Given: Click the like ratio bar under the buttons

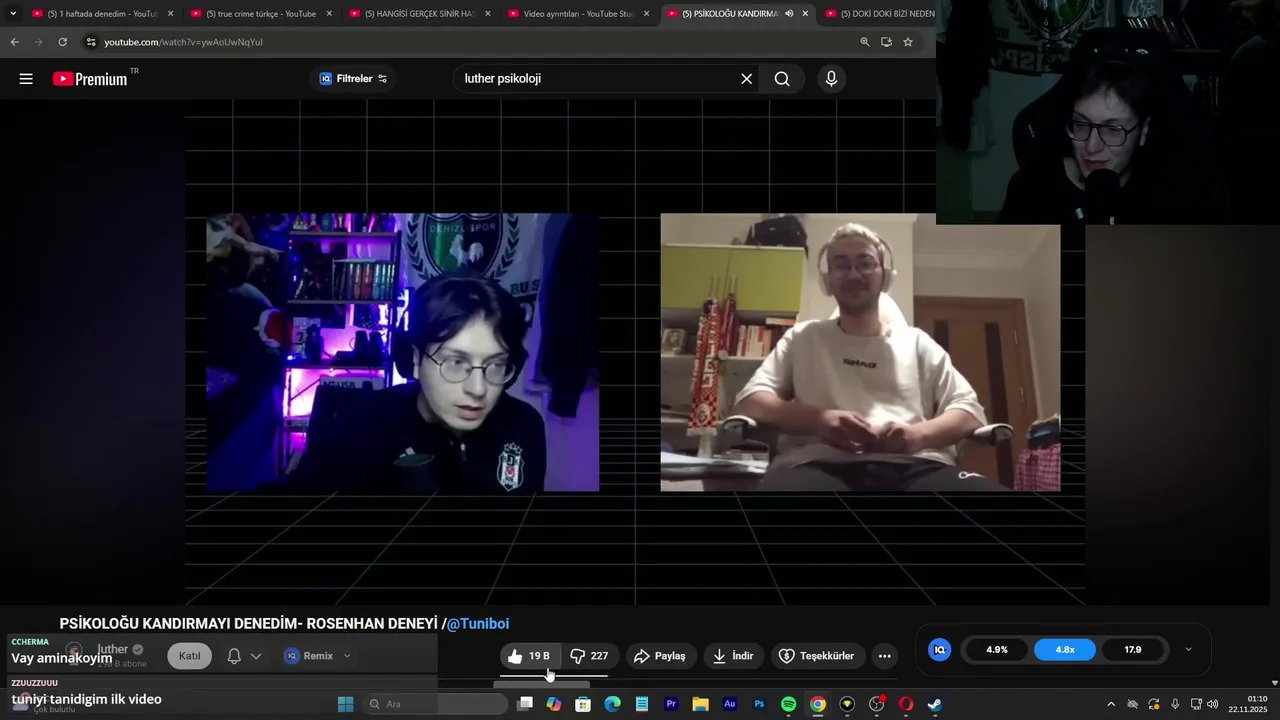Looking at the screenshot, I should point(553,677).
